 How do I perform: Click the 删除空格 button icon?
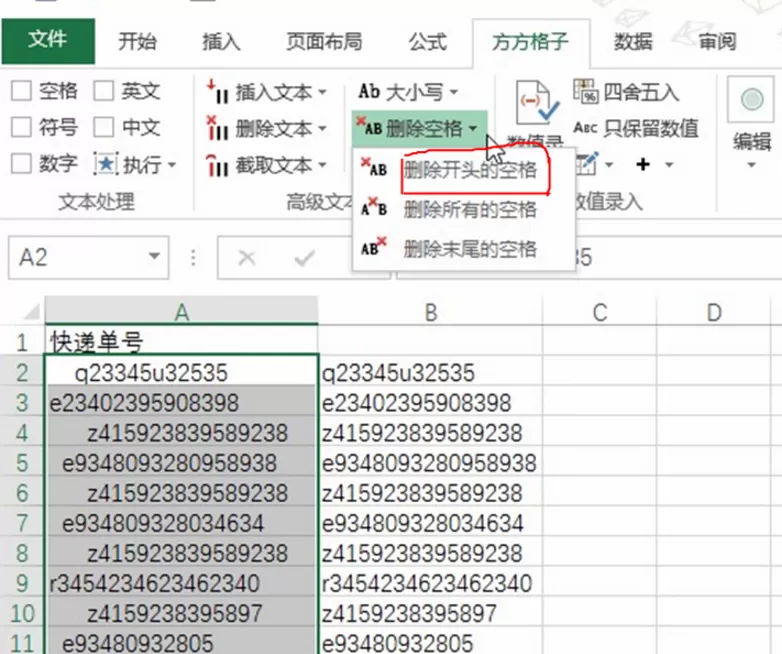click(370, 127)
